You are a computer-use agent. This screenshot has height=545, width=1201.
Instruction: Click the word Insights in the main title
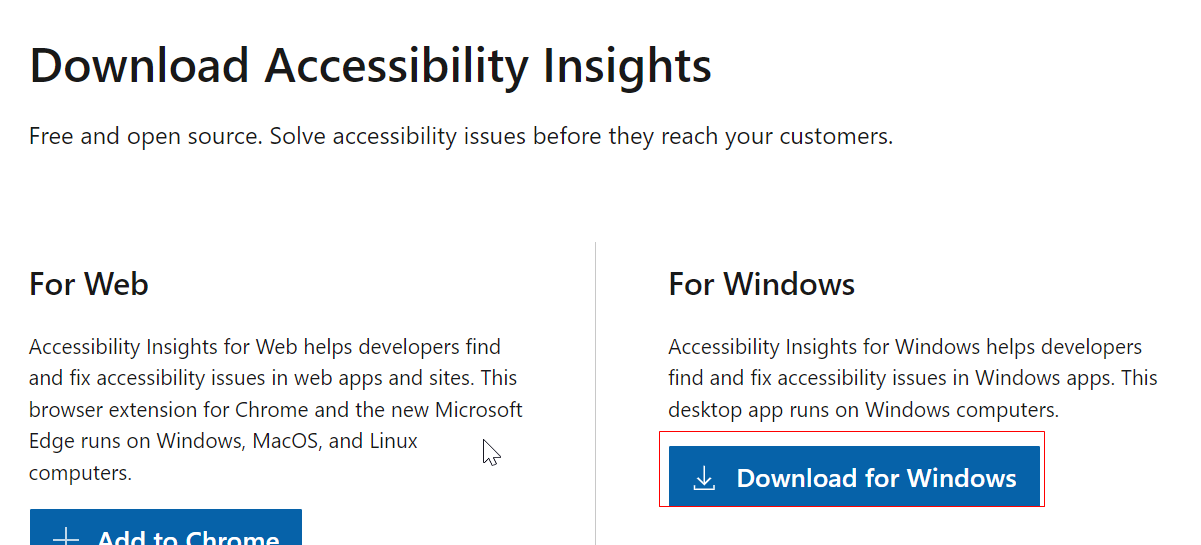coord(627,66)
